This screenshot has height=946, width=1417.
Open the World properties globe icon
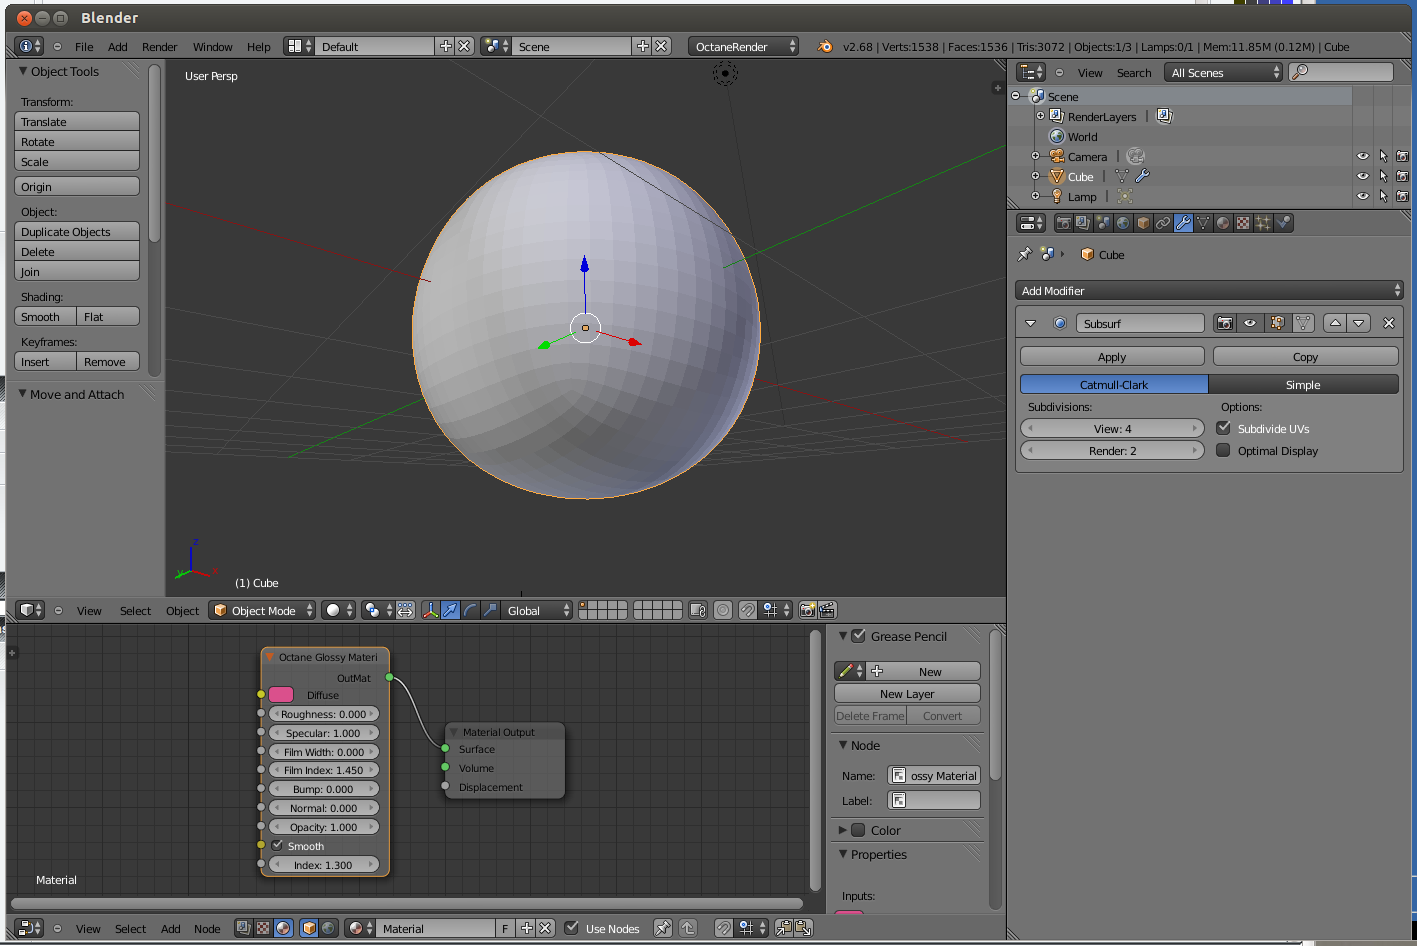click(x=1123, y=223)
